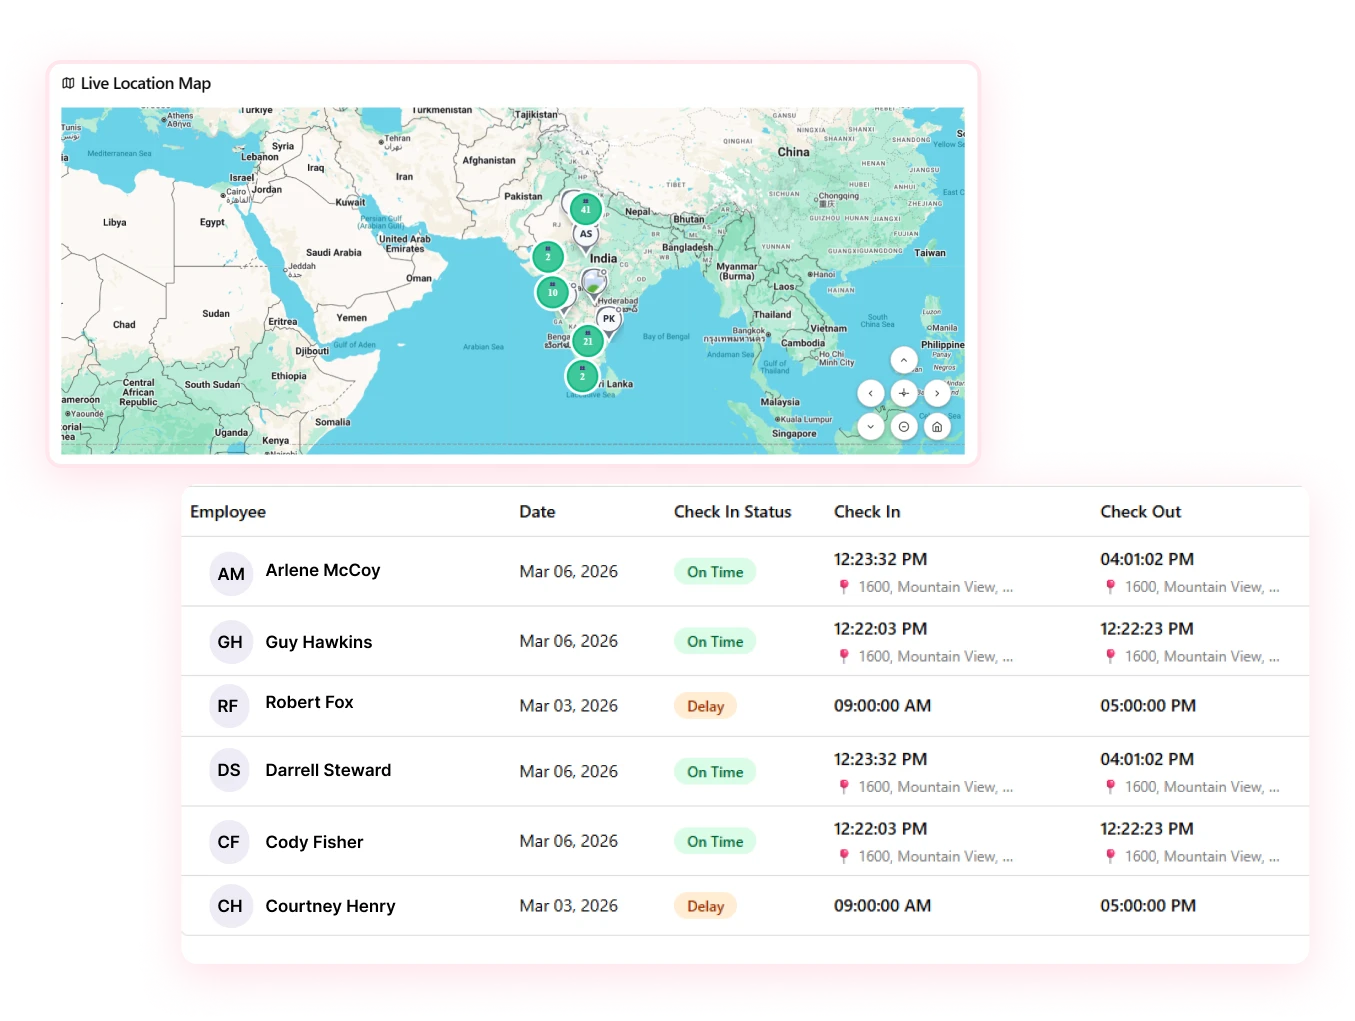This screenshot has height=1021, width=1355.
Task: Click Cody Fisher's On Time status badge
Action: click(714, 841)
